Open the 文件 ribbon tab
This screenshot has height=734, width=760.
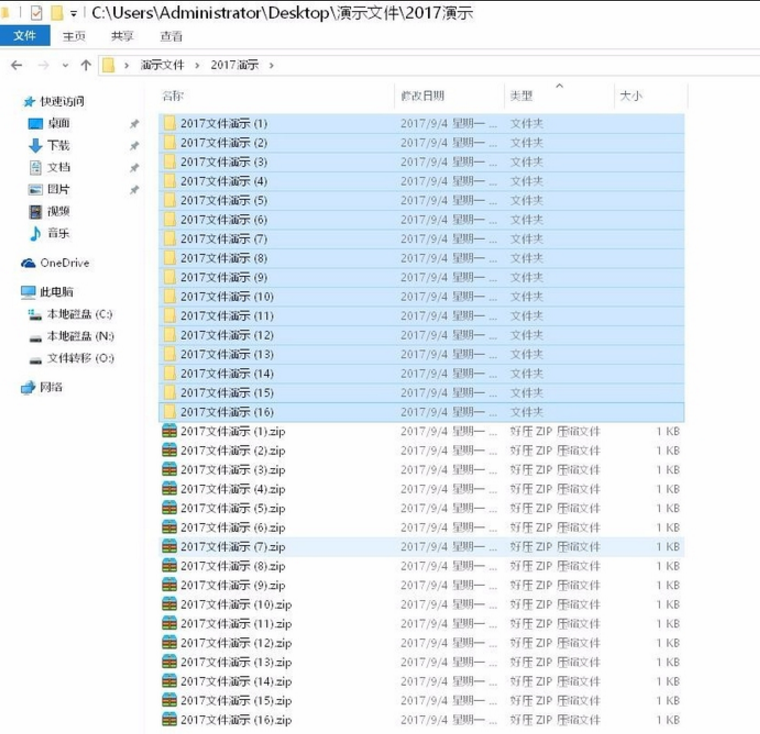[x=25, y=36]
